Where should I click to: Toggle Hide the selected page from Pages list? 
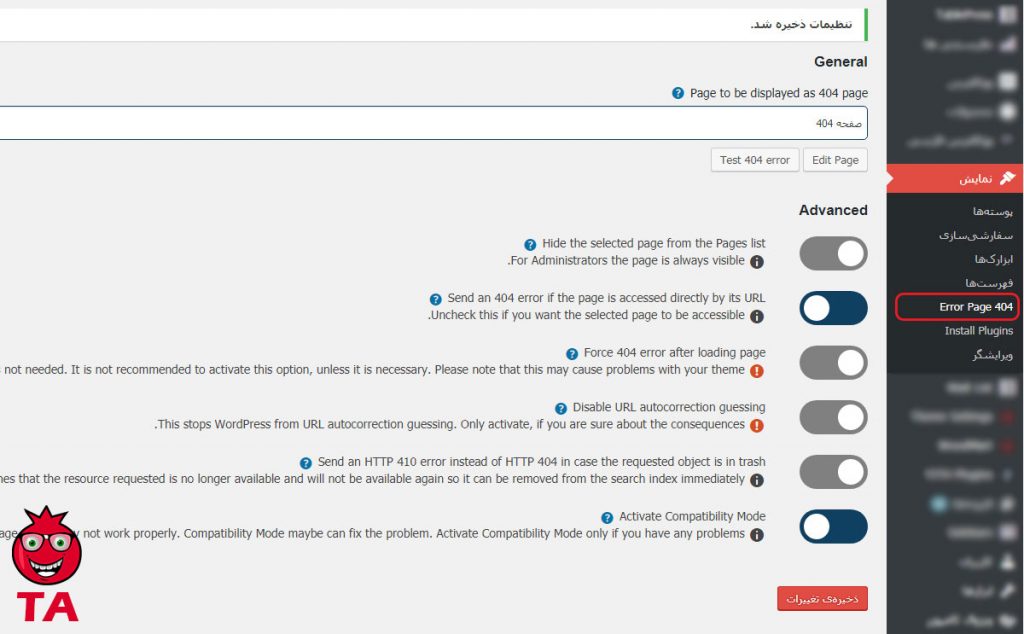[833, 254]
